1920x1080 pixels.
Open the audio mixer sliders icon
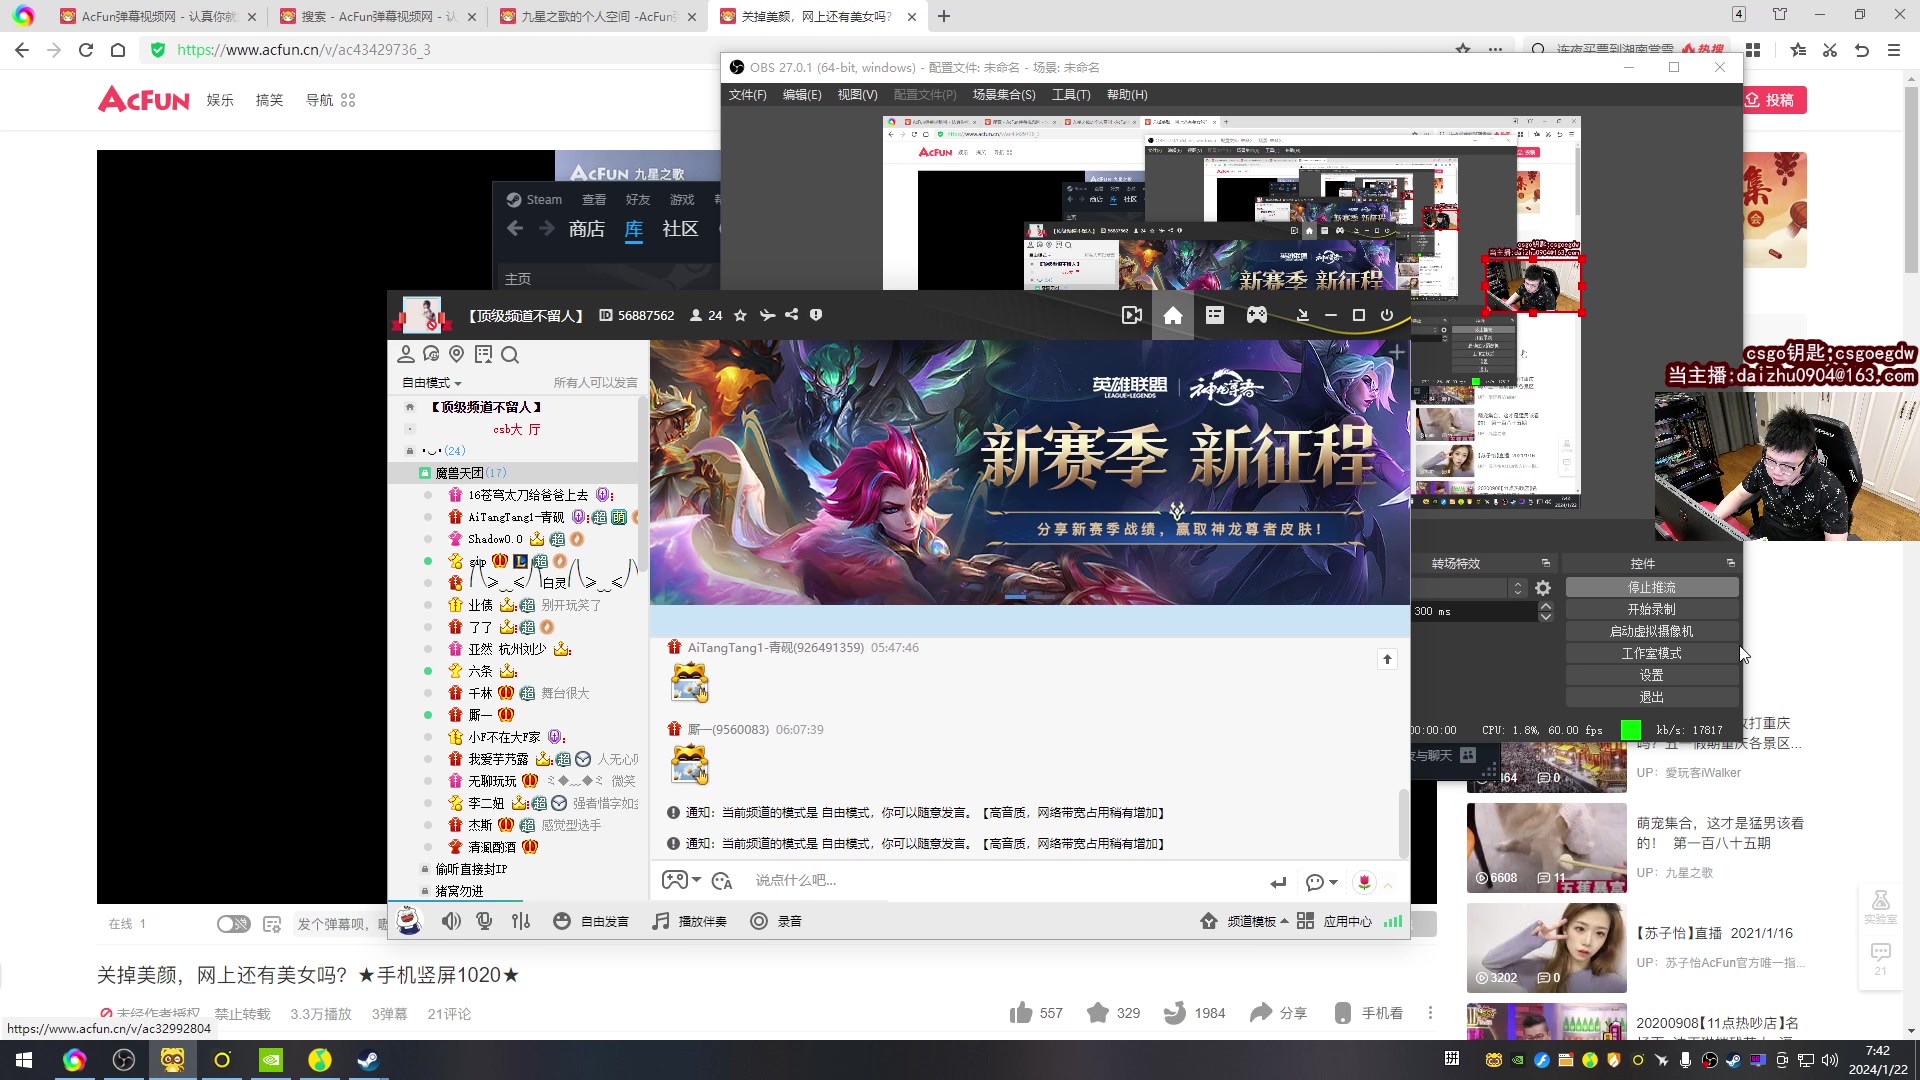pyautogui.click(x=521, y=921)
